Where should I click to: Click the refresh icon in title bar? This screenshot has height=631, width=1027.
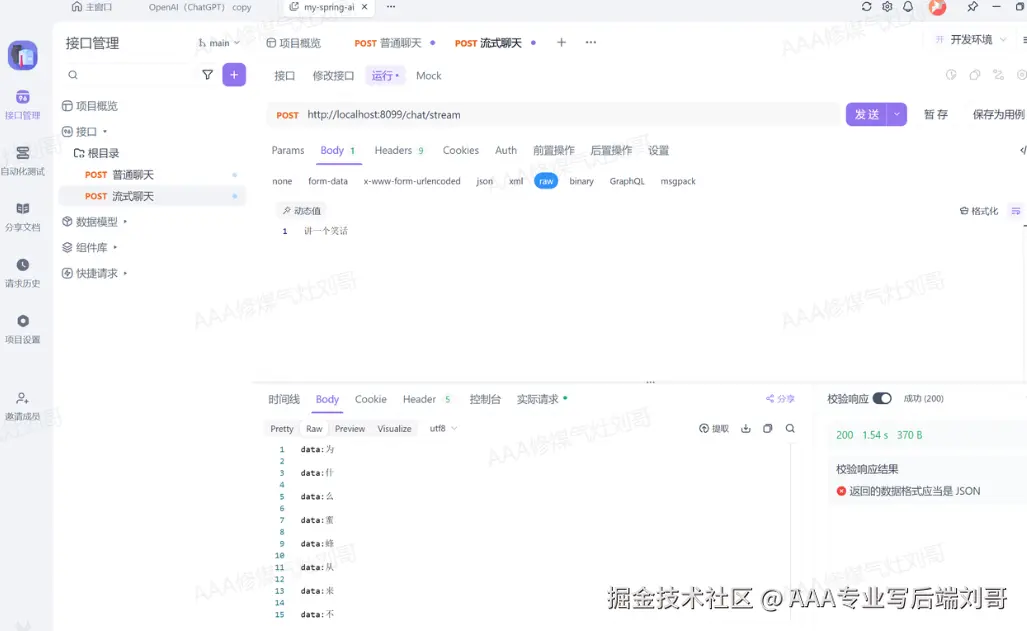[x=867, y=7]
